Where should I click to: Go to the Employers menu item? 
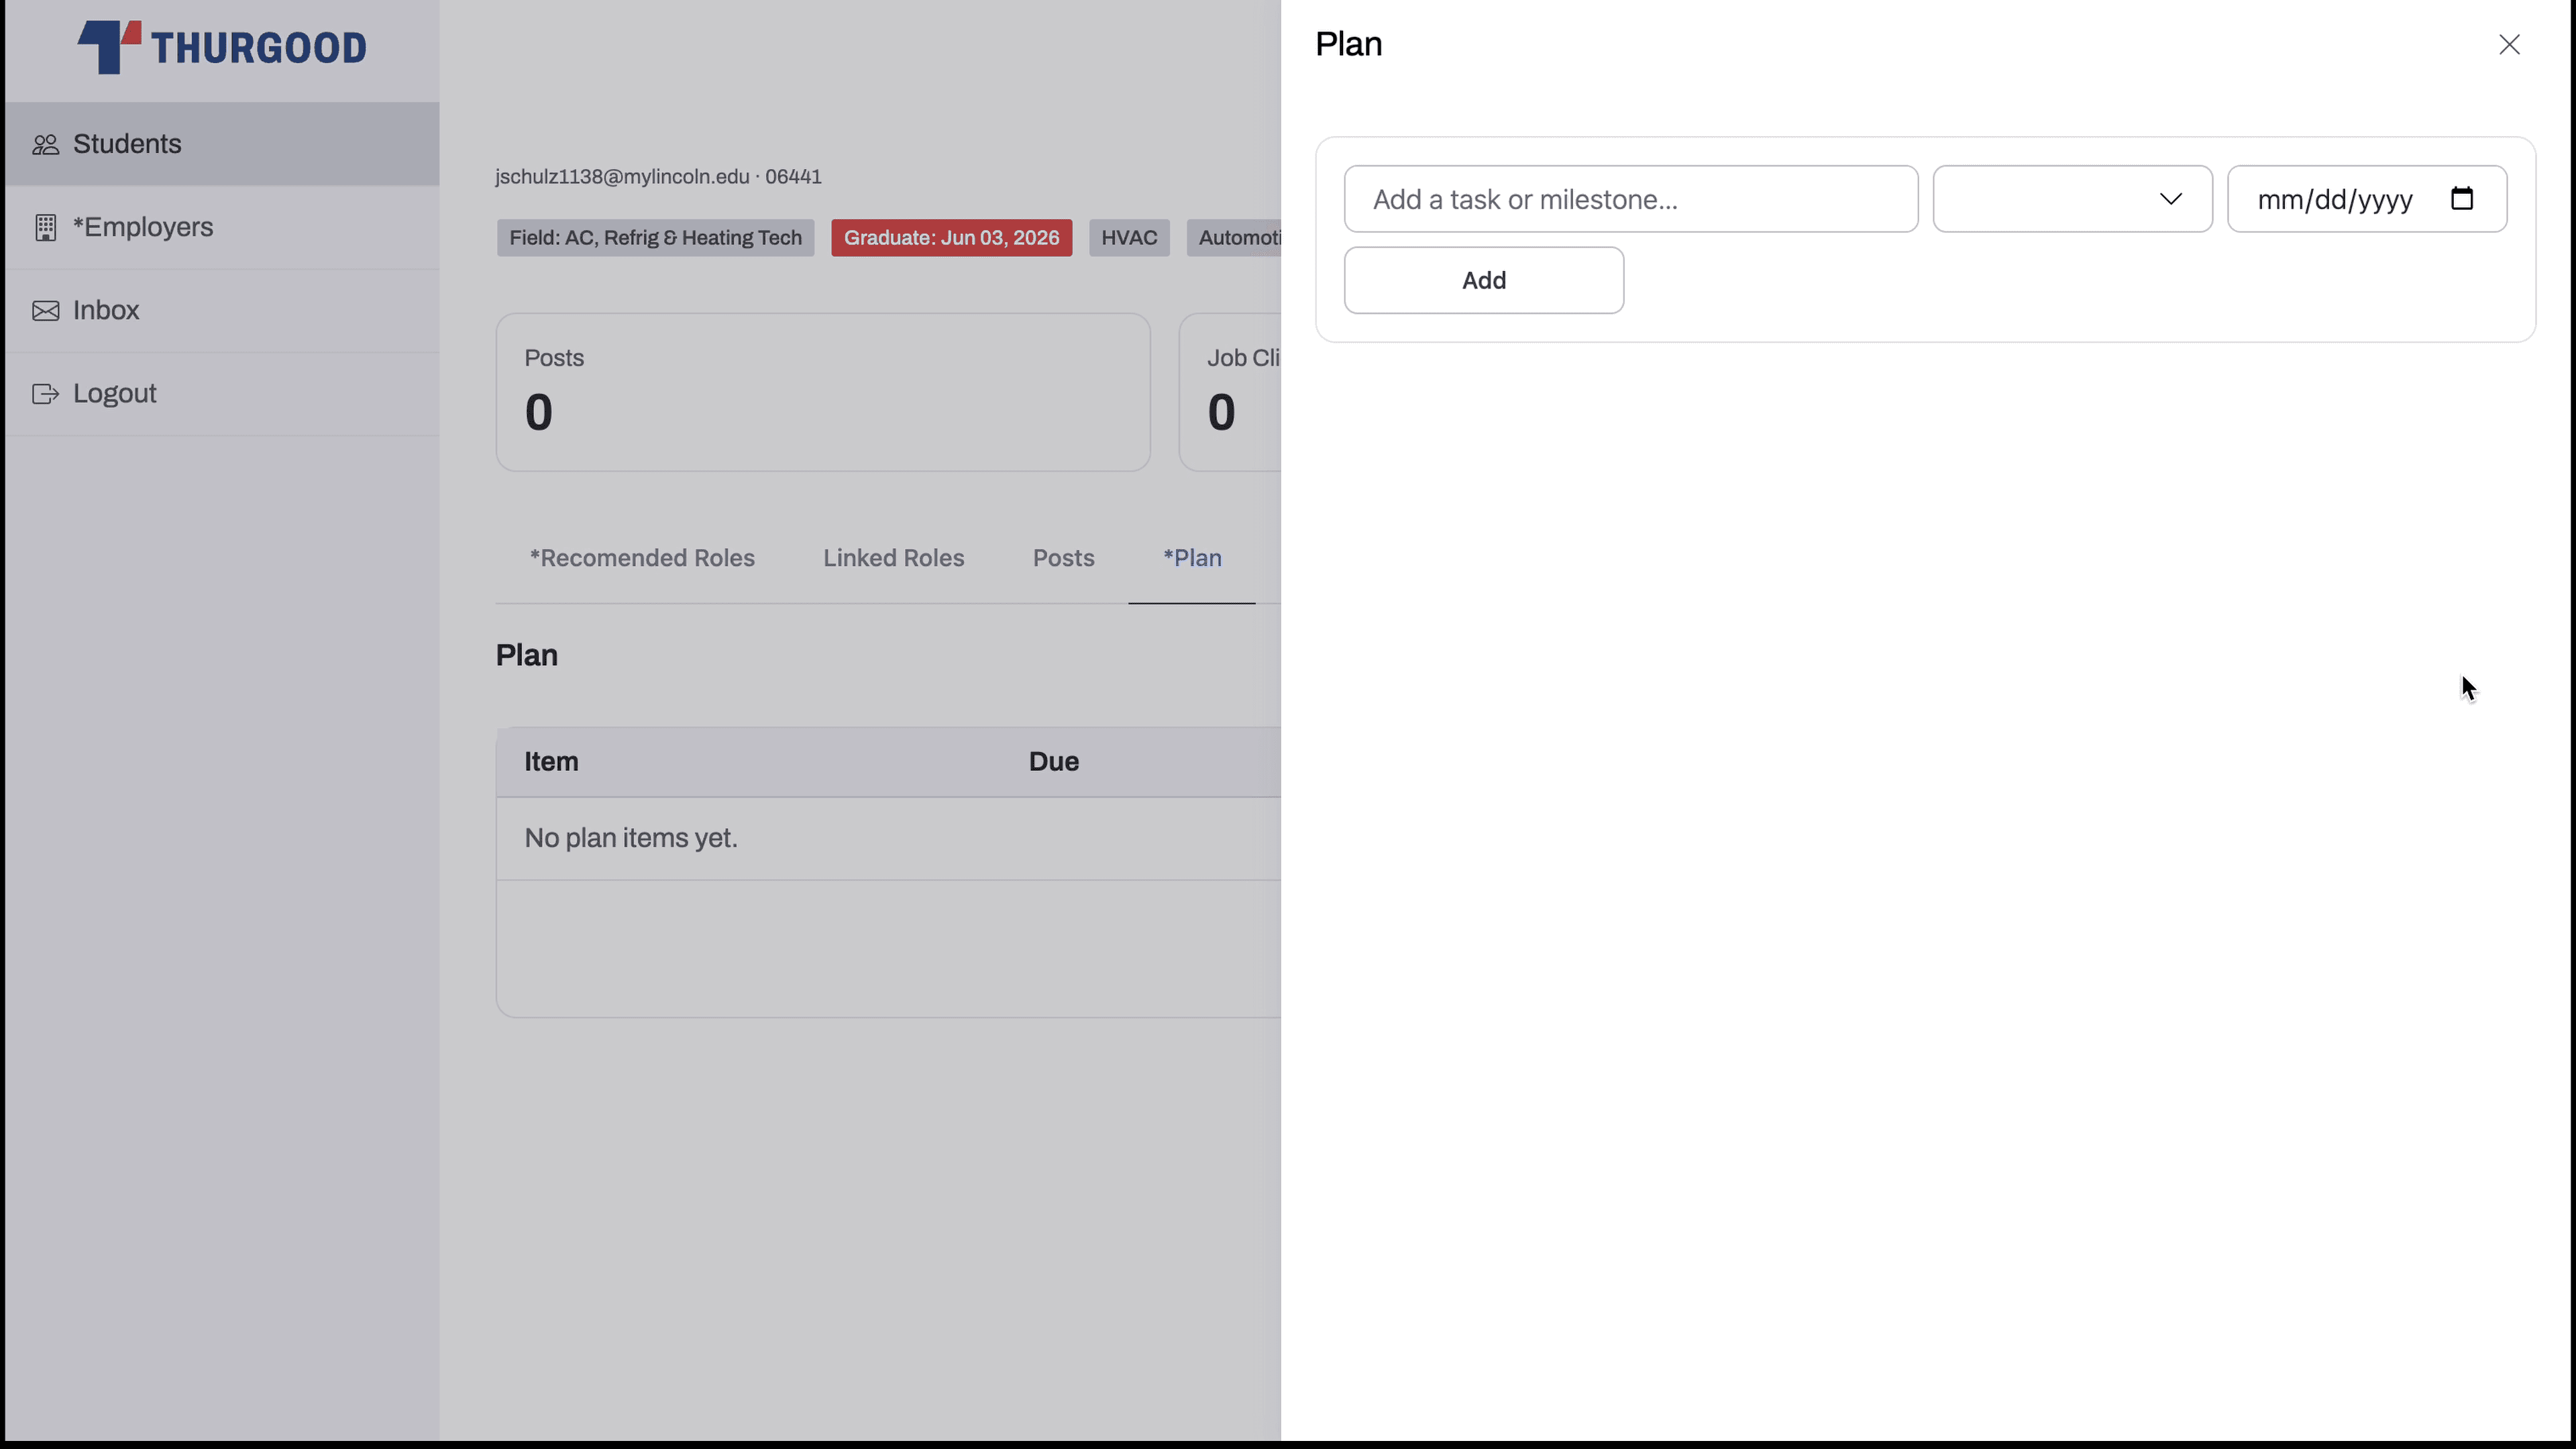[x=143, y=228]
